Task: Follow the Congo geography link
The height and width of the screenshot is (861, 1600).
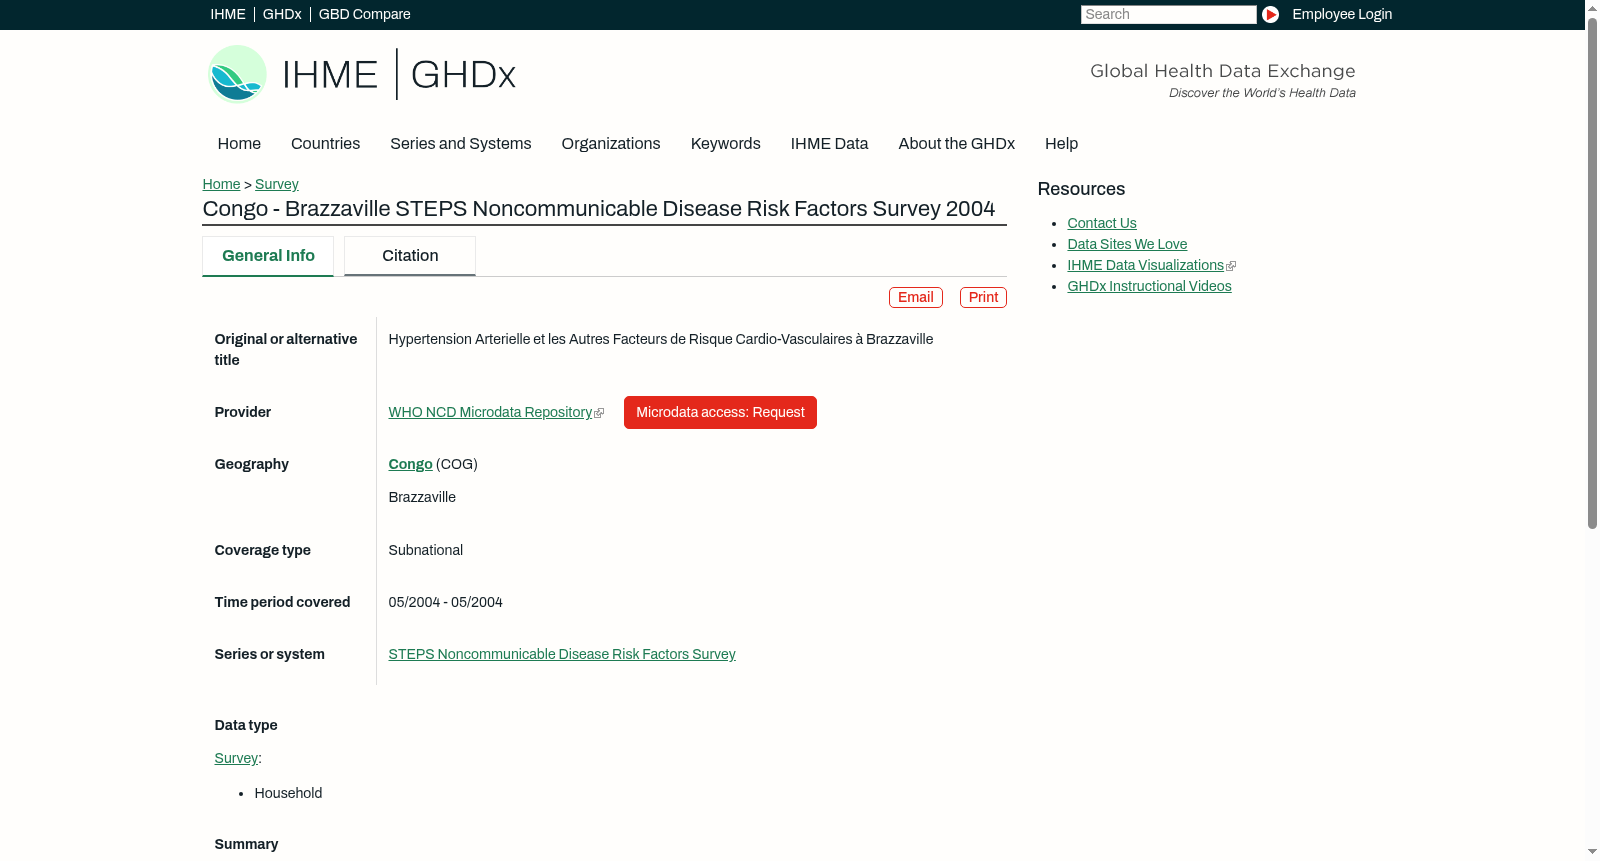Action: [x=410, y=465]
